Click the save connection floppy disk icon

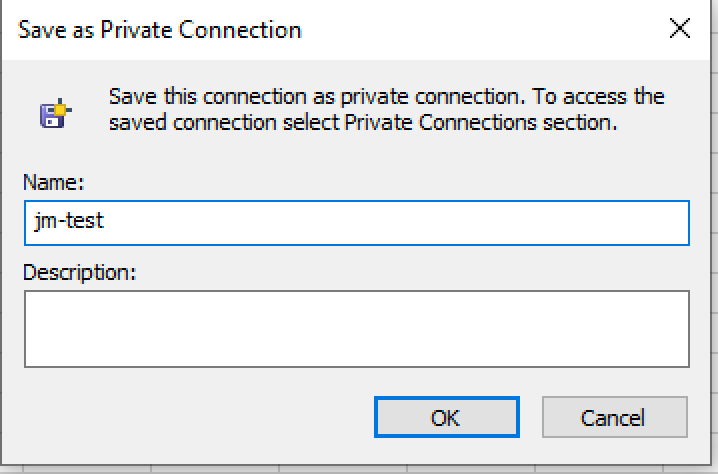pos(55,113)
